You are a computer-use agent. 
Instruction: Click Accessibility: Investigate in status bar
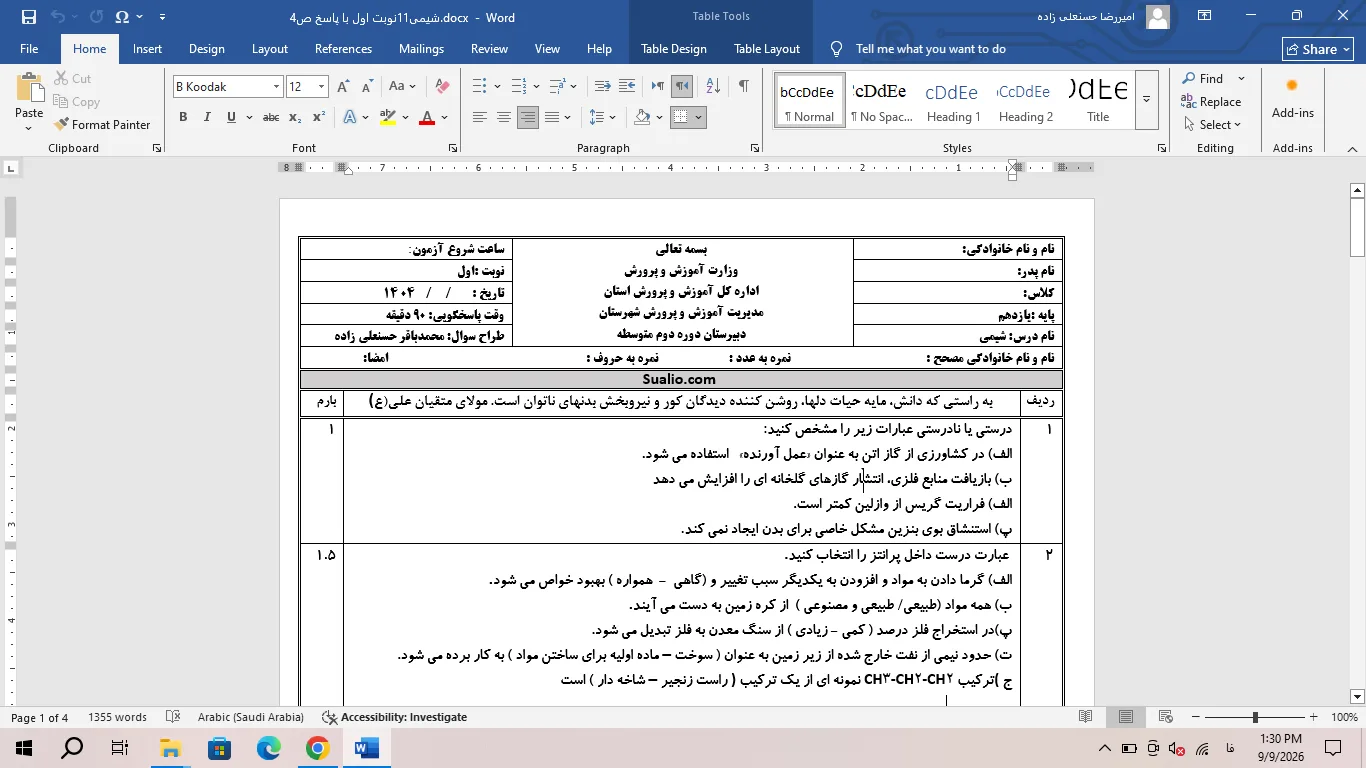point(394,717)
